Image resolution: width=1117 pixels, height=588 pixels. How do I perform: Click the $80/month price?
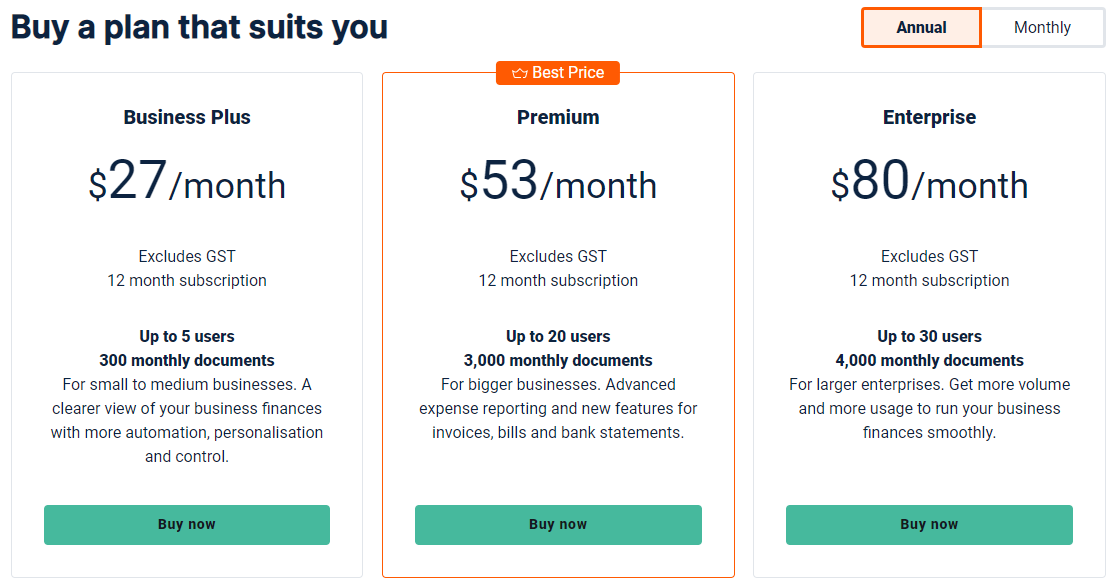[x=929, y=184]
